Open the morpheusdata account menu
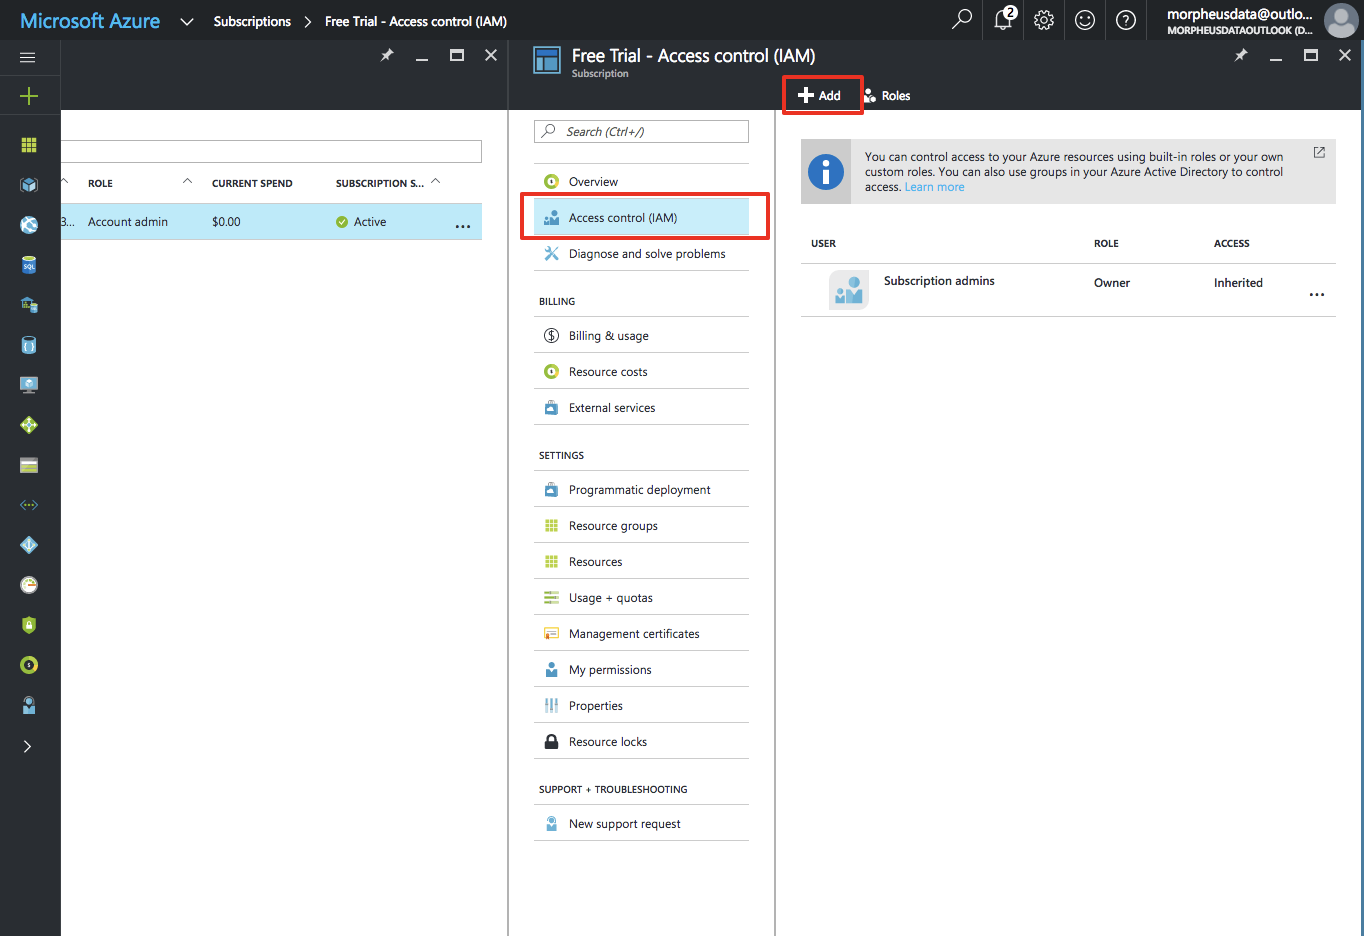The image size is (1364, 936). click(1240, 20)
